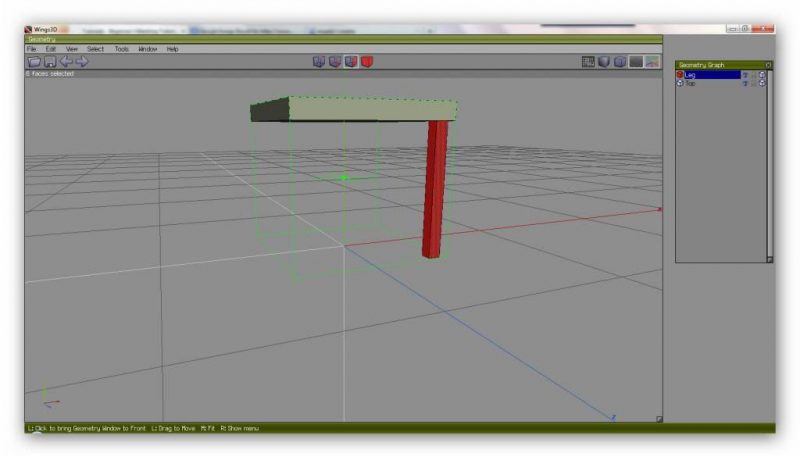Toggle visibility eye for Leg object
Screen dimensions: 800x457
tap(745, 75)
